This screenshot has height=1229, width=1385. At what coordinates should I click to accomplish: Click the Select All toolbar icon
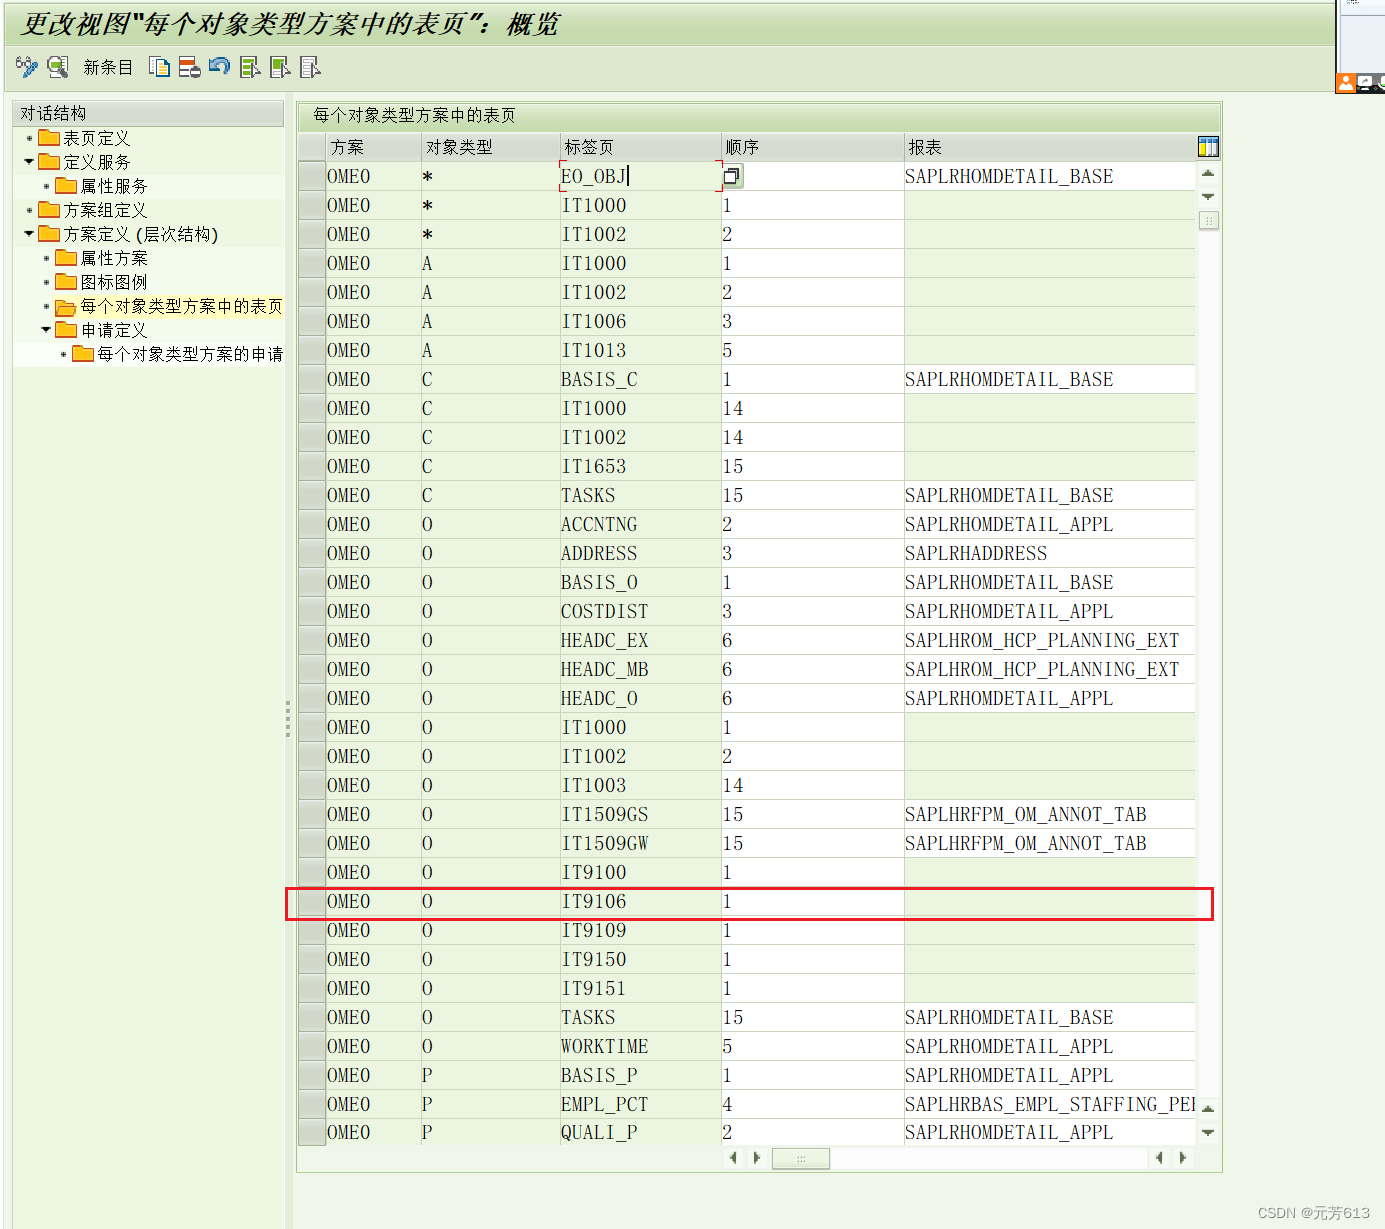click(250, 67)
